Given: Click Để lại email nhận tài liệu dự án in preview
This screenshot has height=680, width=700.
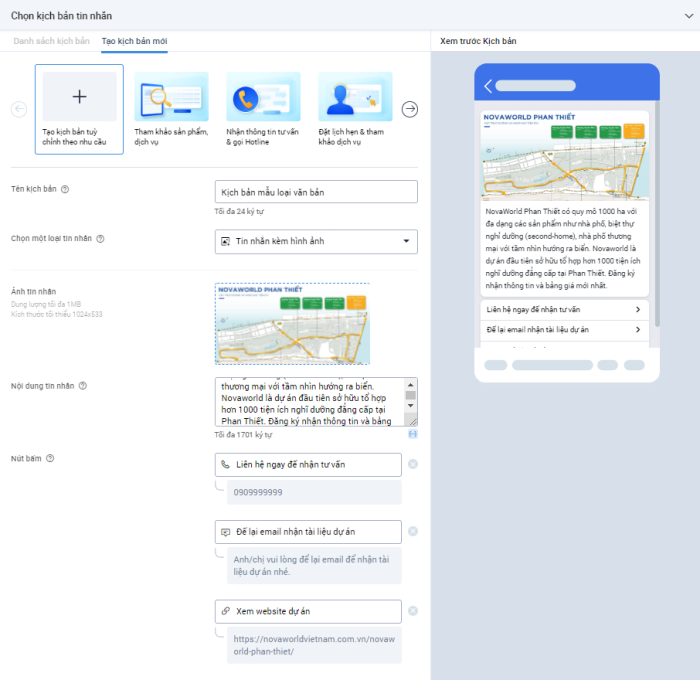Looking at the screenshot, I should (564, 330).
